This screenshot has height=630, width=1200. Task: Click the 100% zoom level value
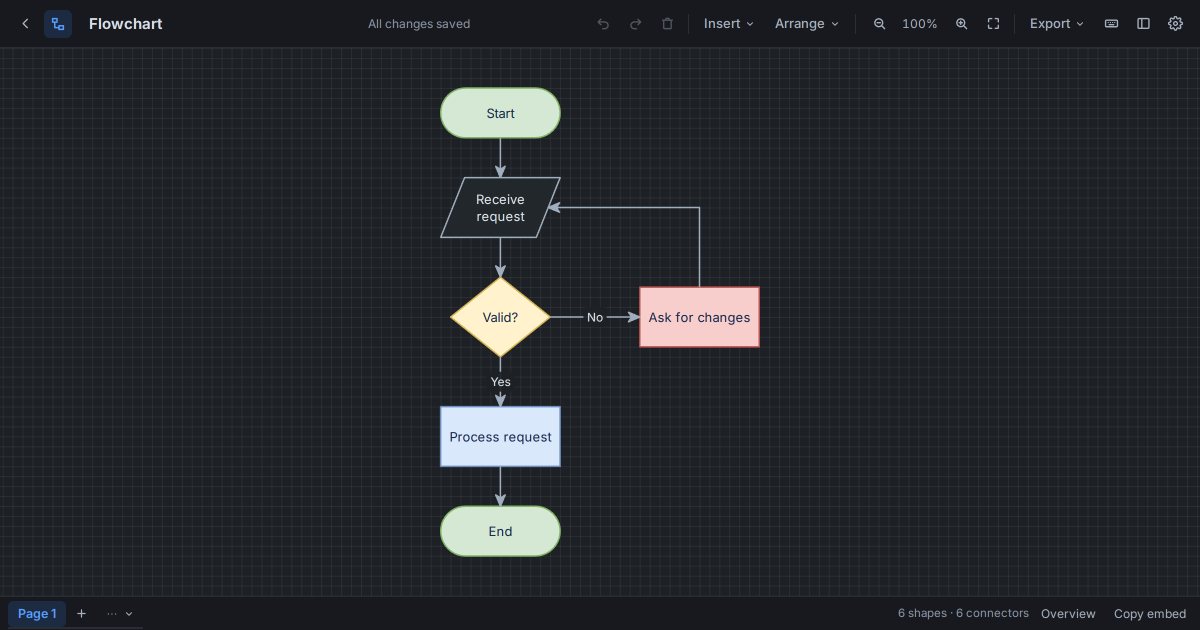click(920, 24)
